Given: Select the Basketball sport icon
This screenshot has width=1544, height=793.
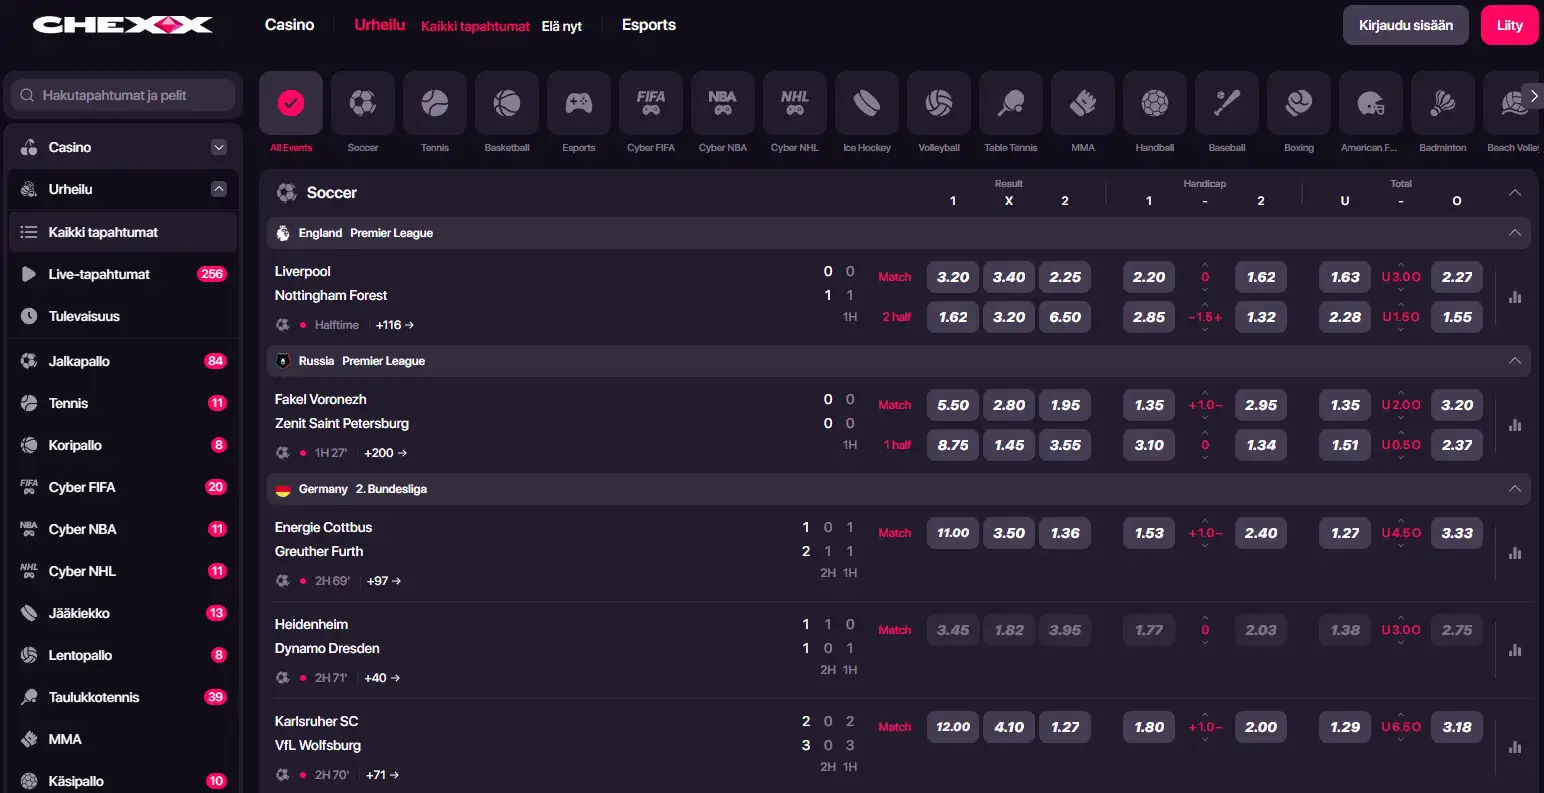Looking at the screenshot, I should pos(507,103).
